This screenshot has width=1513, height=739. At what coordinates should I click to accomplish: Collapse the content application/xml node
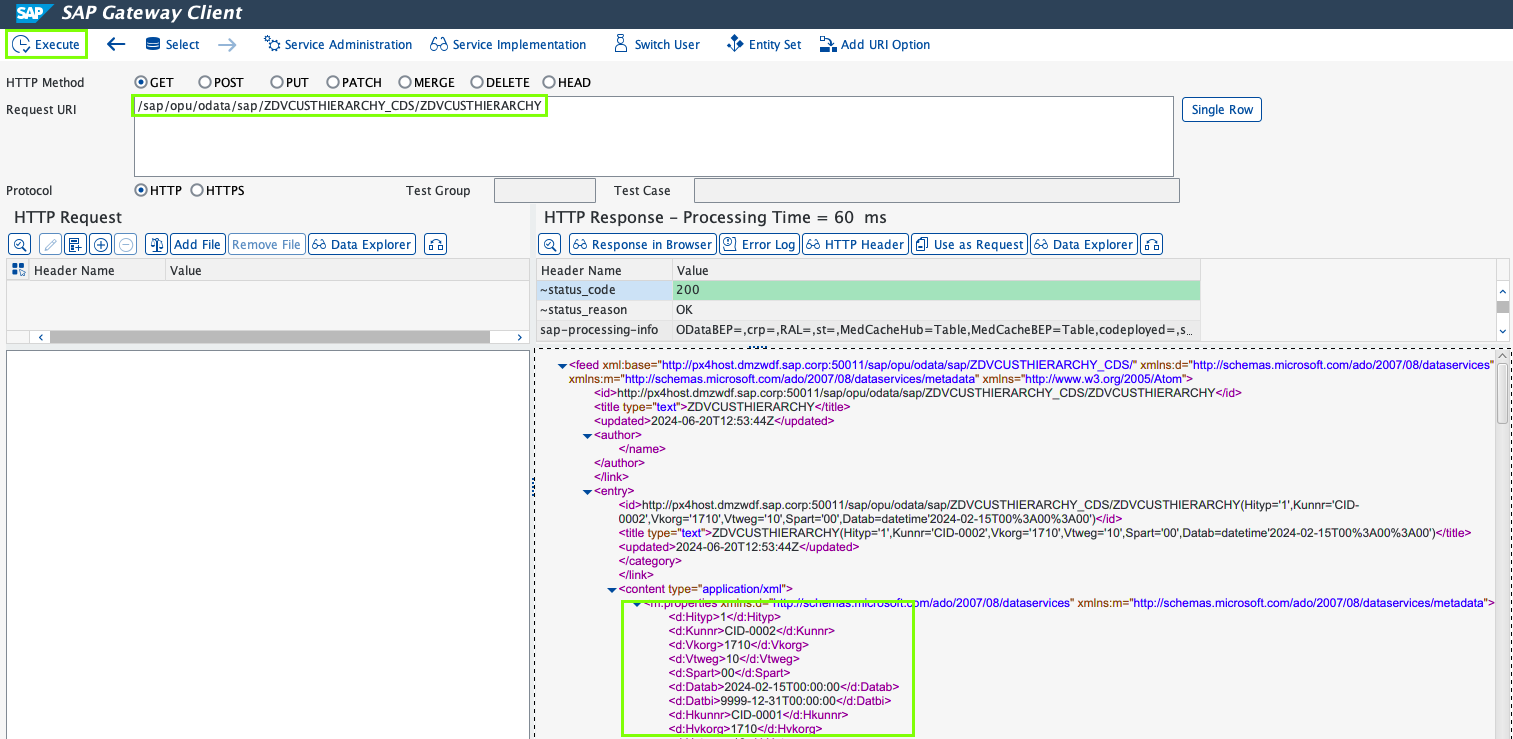[x=611, y=589]
